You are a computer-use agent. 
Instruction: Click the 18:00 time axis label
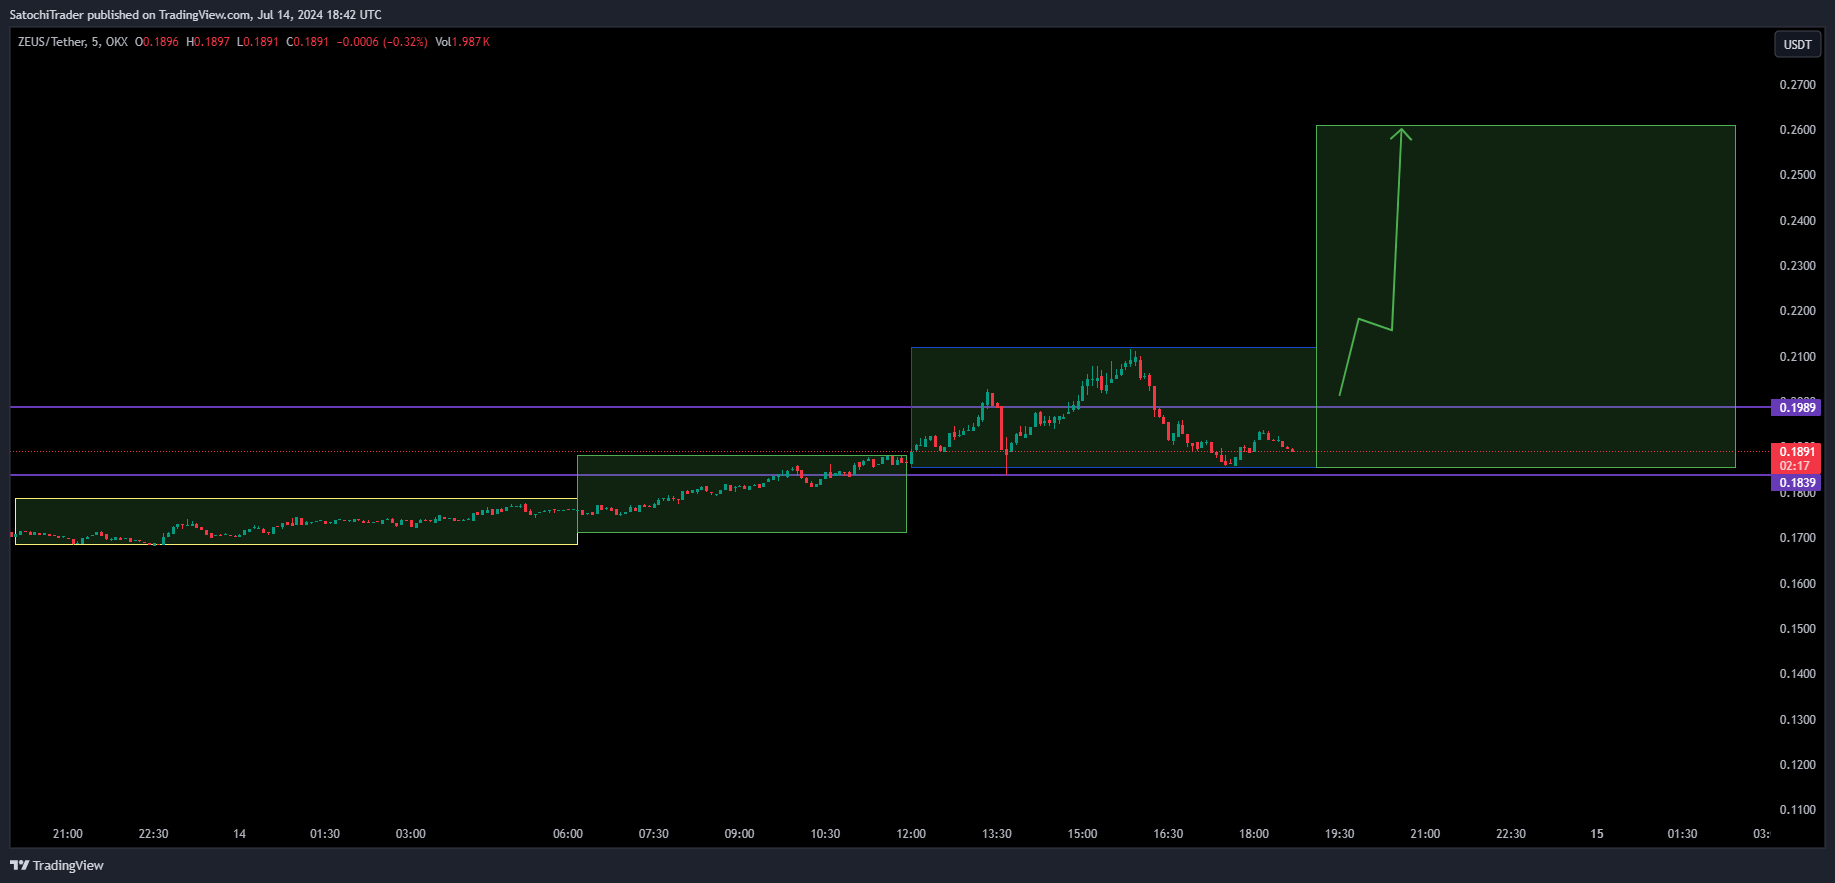[x=1254, y=834]
